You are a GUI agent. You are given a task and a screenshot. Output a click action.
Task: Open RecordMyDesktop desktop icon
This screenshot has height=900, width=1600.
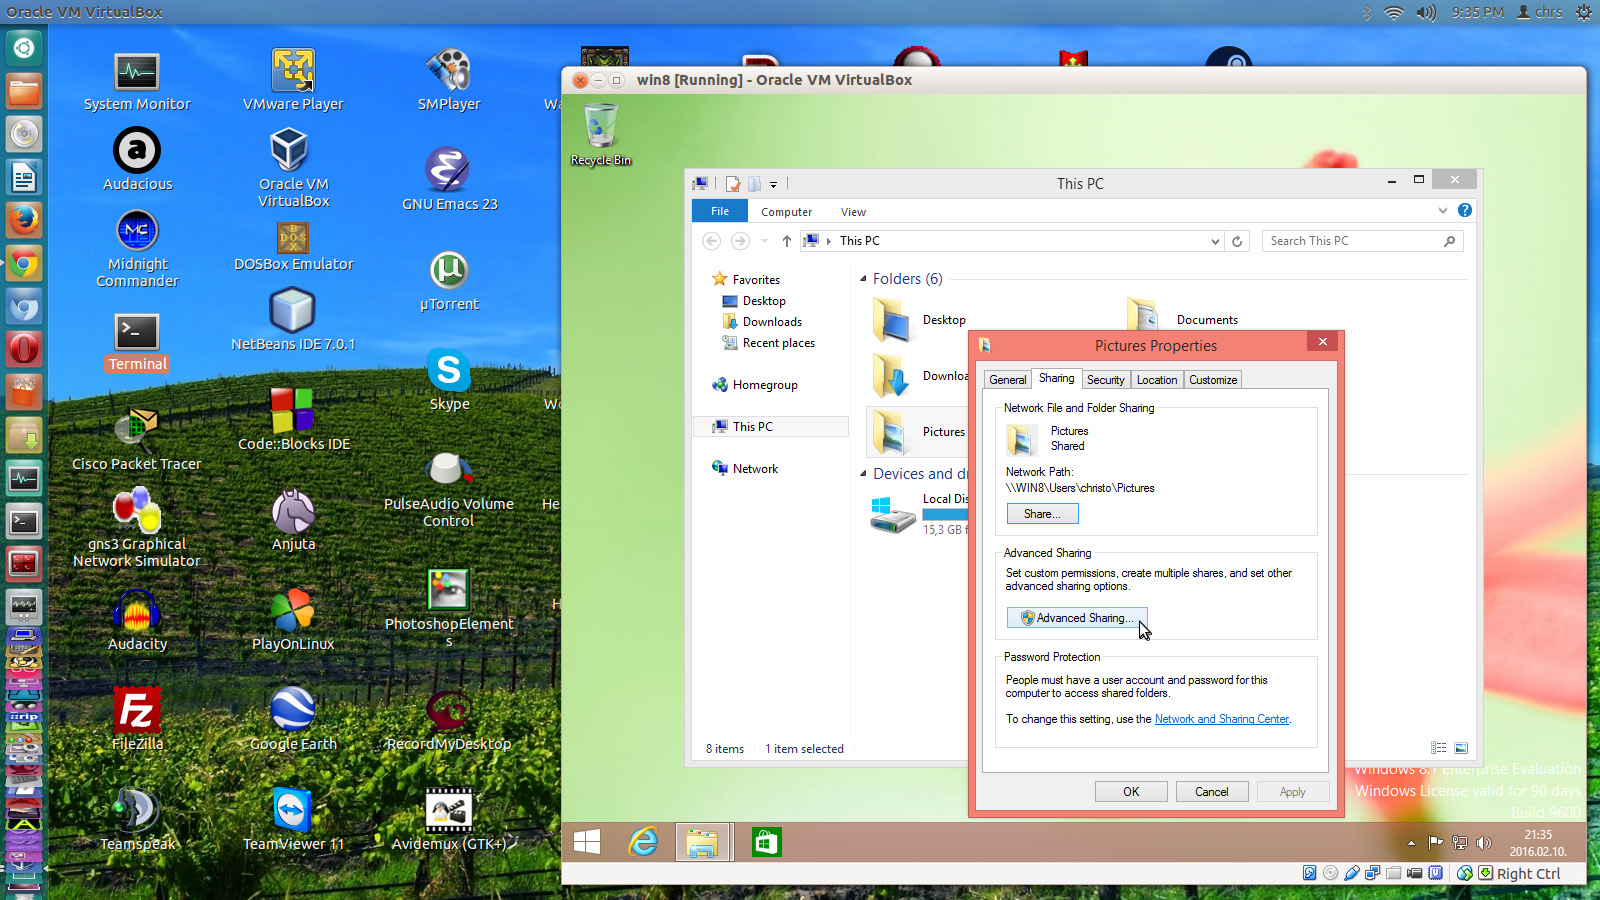click(x=448, y=710)
